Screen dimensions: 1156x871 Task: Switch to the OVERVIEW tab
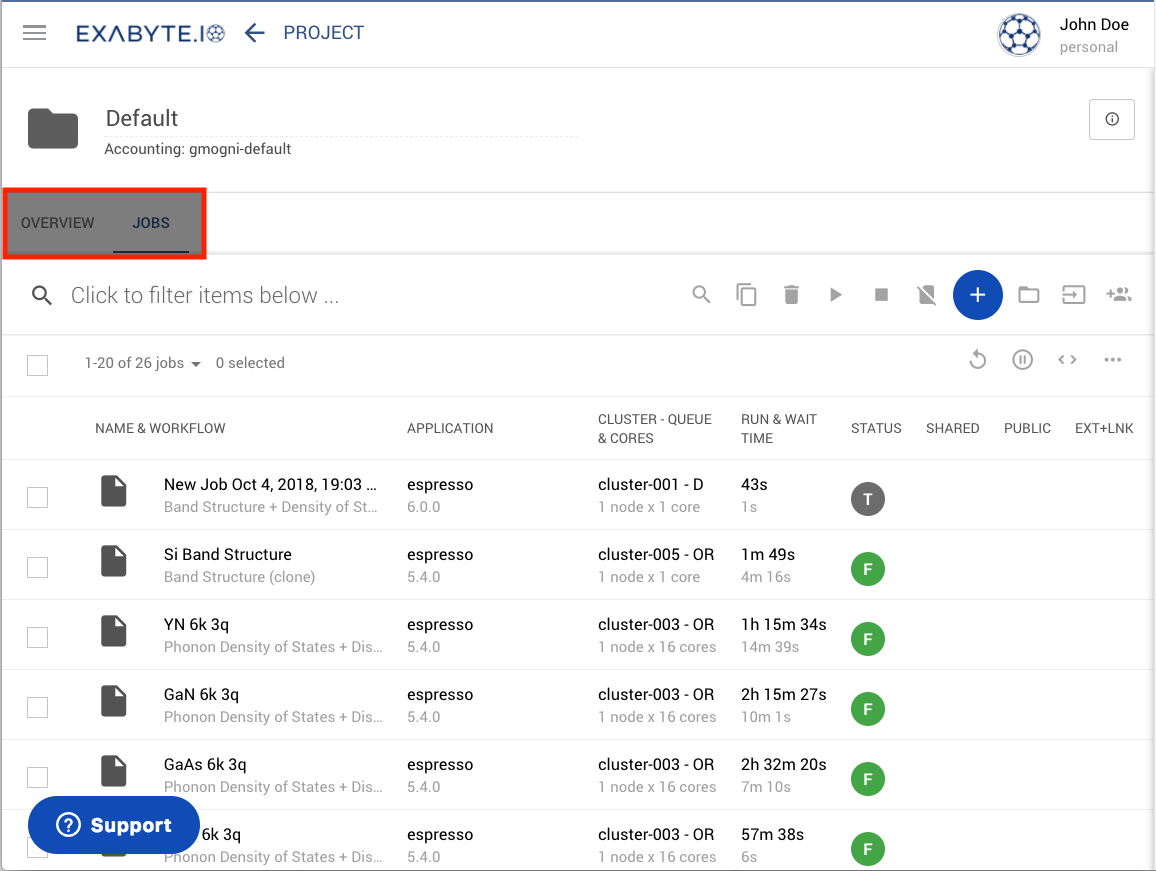57,223
